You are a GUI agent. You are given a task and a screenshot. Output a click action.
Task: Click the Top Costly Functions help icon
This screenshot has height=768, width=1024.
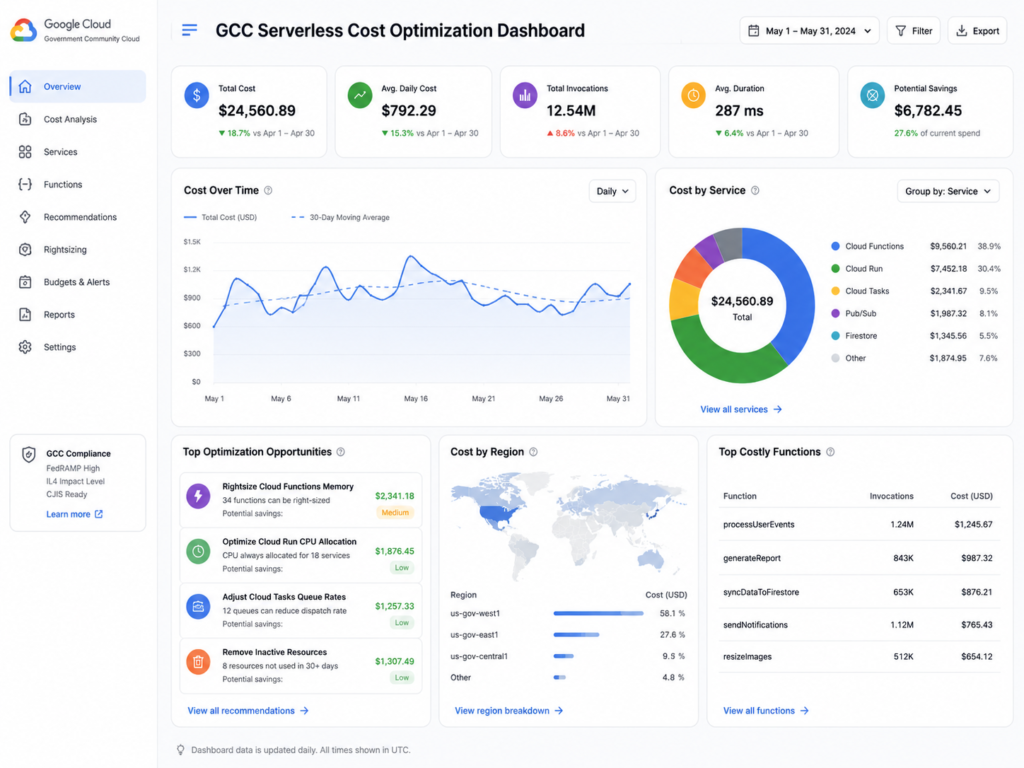click(830, 452)
